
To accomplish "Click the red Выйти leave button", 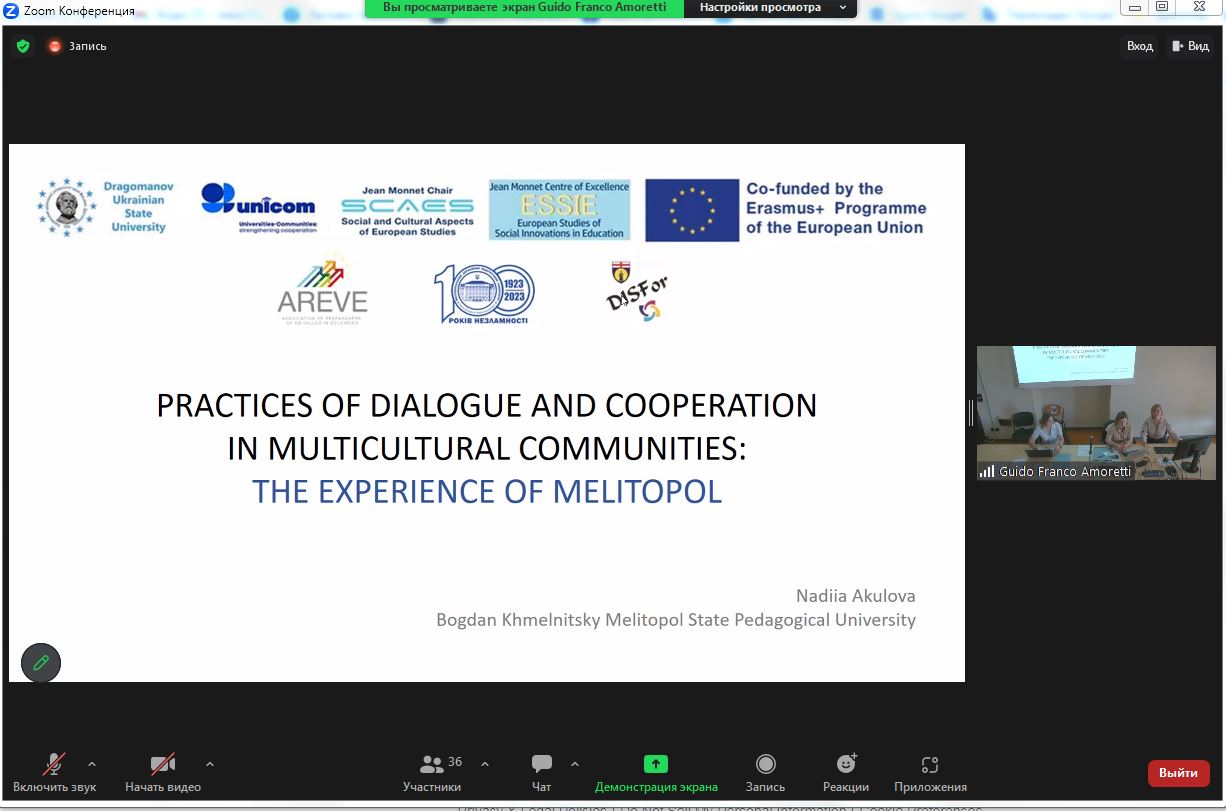I will (x=1178, y=773).
